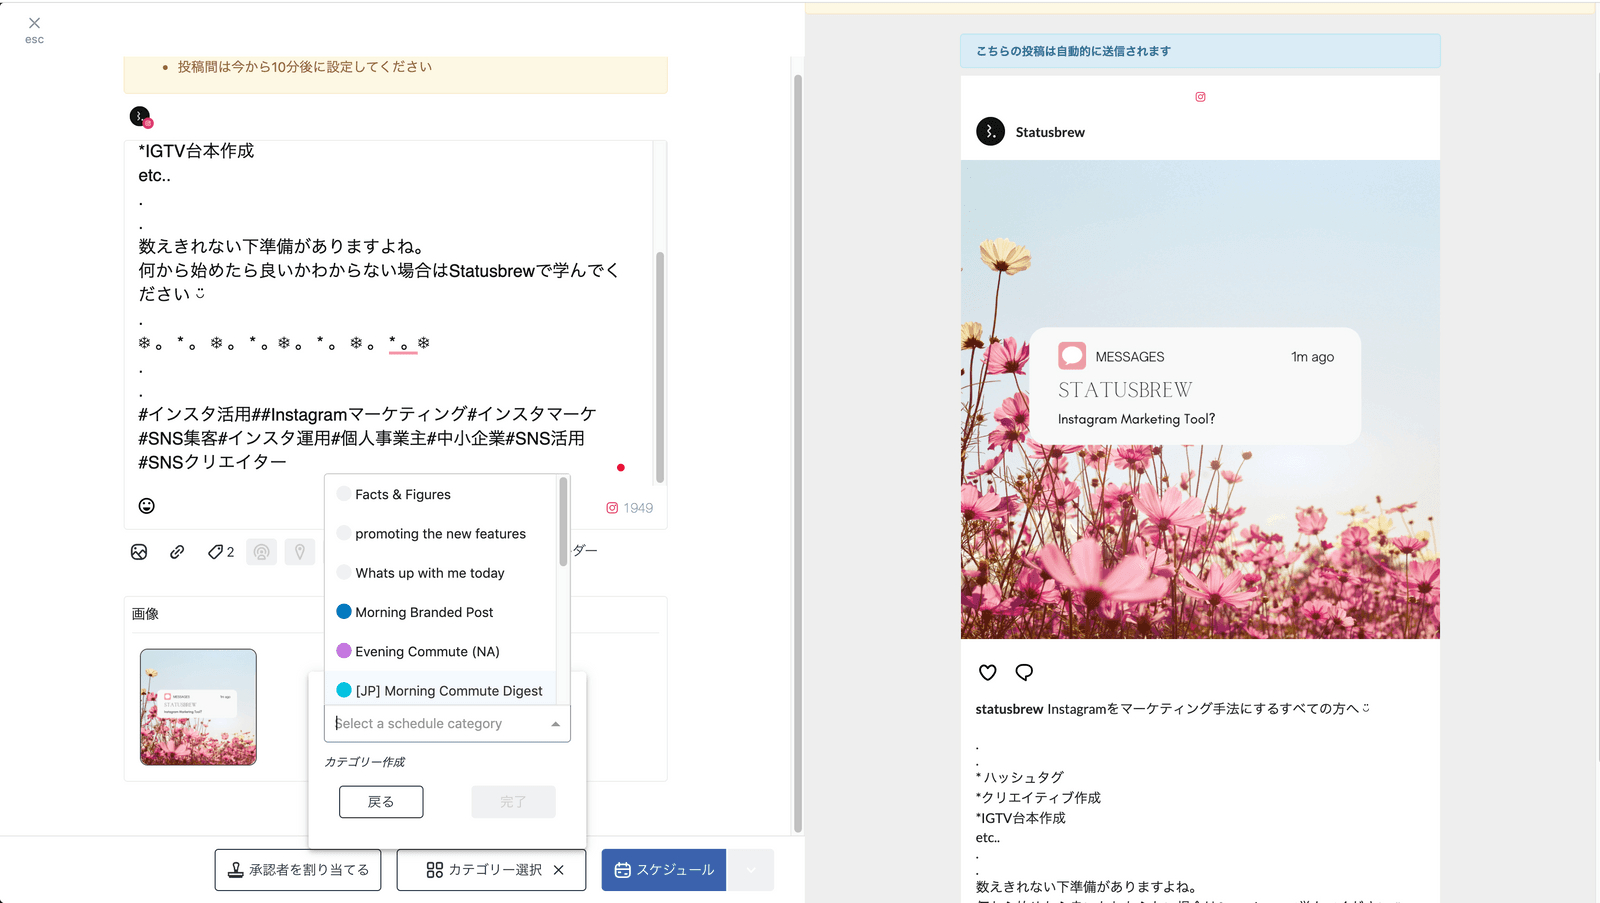This screenshot has width=1600, height=903.
Task: Open the attached flower image thumbnail
Action: tap(198, 707)
